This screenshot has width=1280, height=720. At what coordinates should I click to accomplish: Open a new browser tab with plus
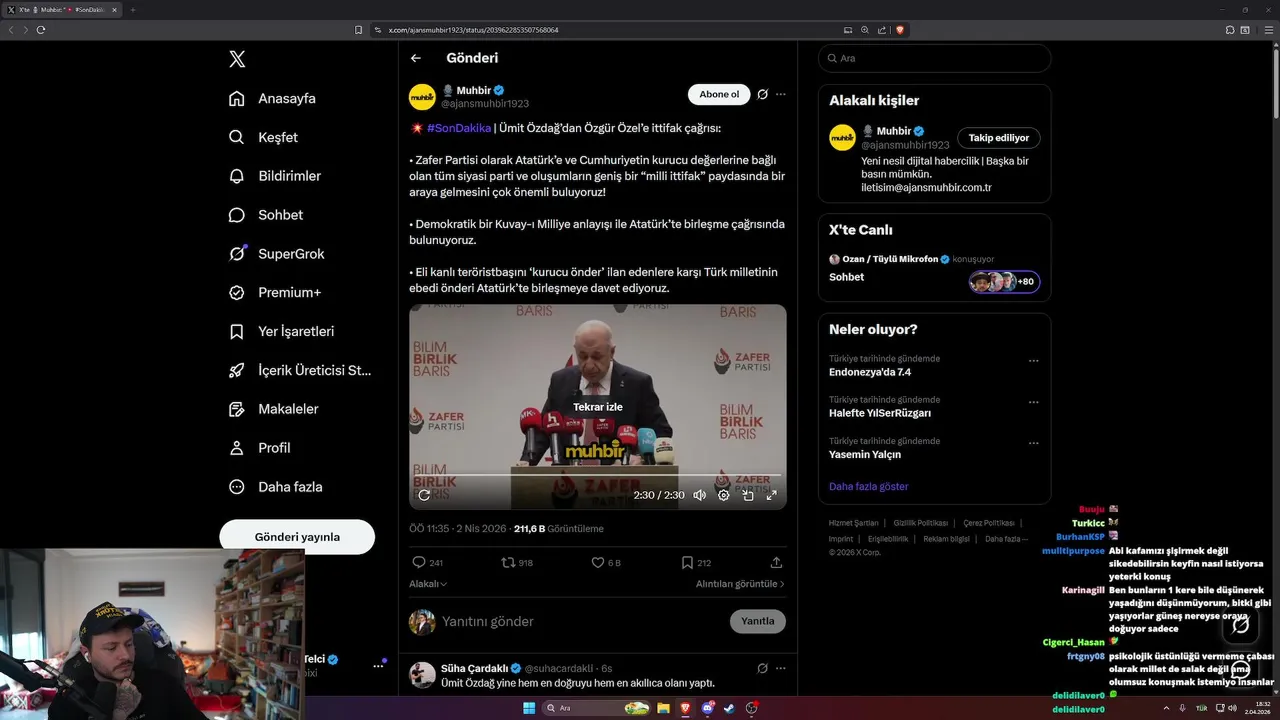(x=132, y=10)
